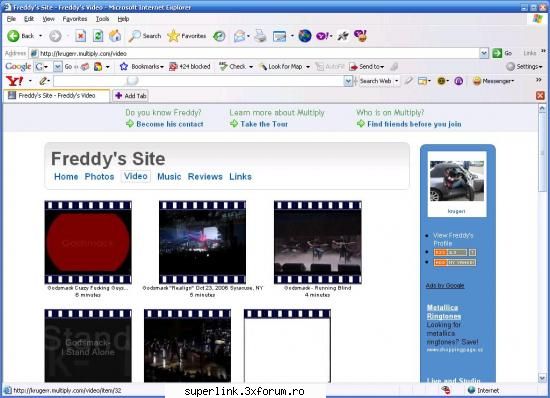Click the page scrollbar up arrow

pyautogui.click(x=542, y=109)
